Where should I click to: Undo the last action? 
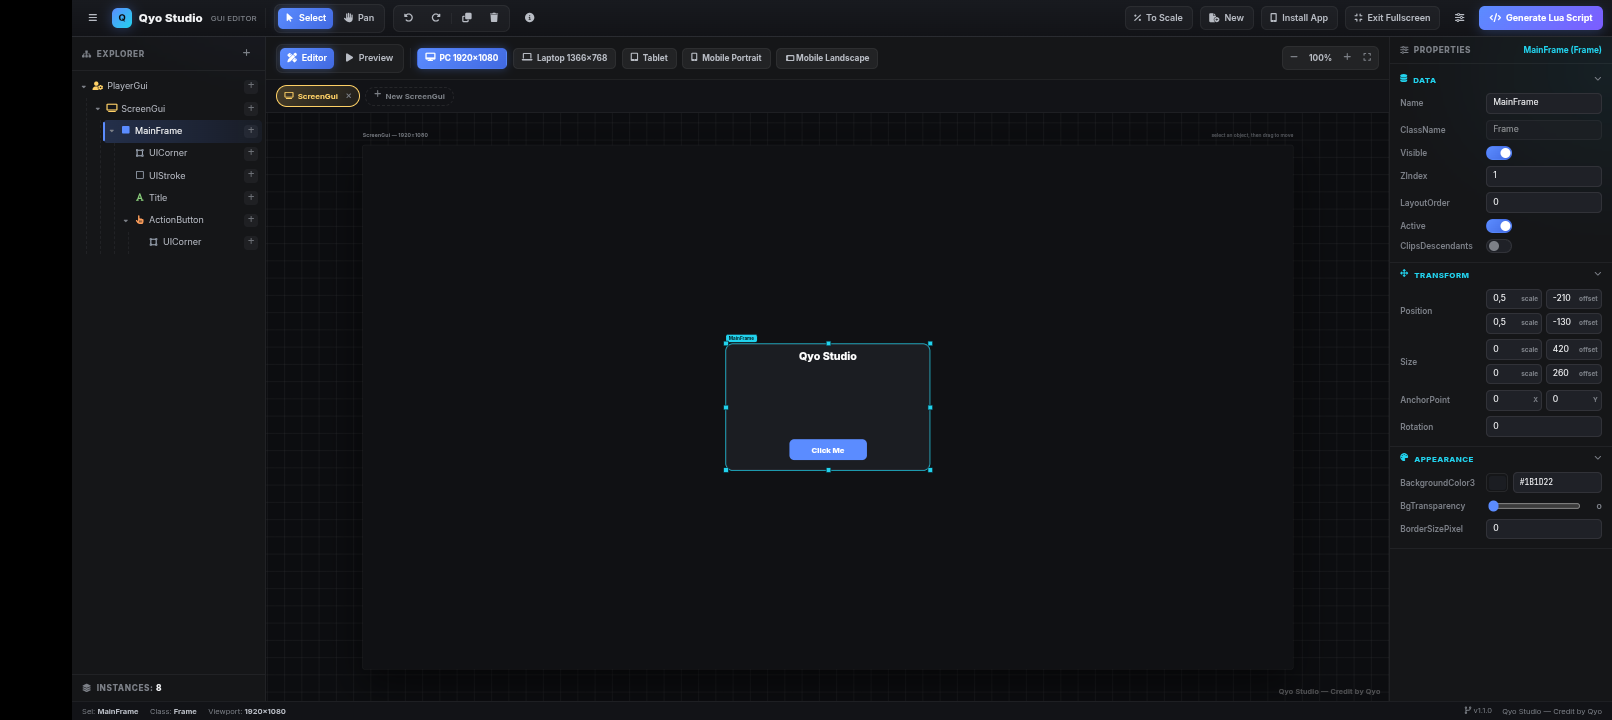click(408, 18)
